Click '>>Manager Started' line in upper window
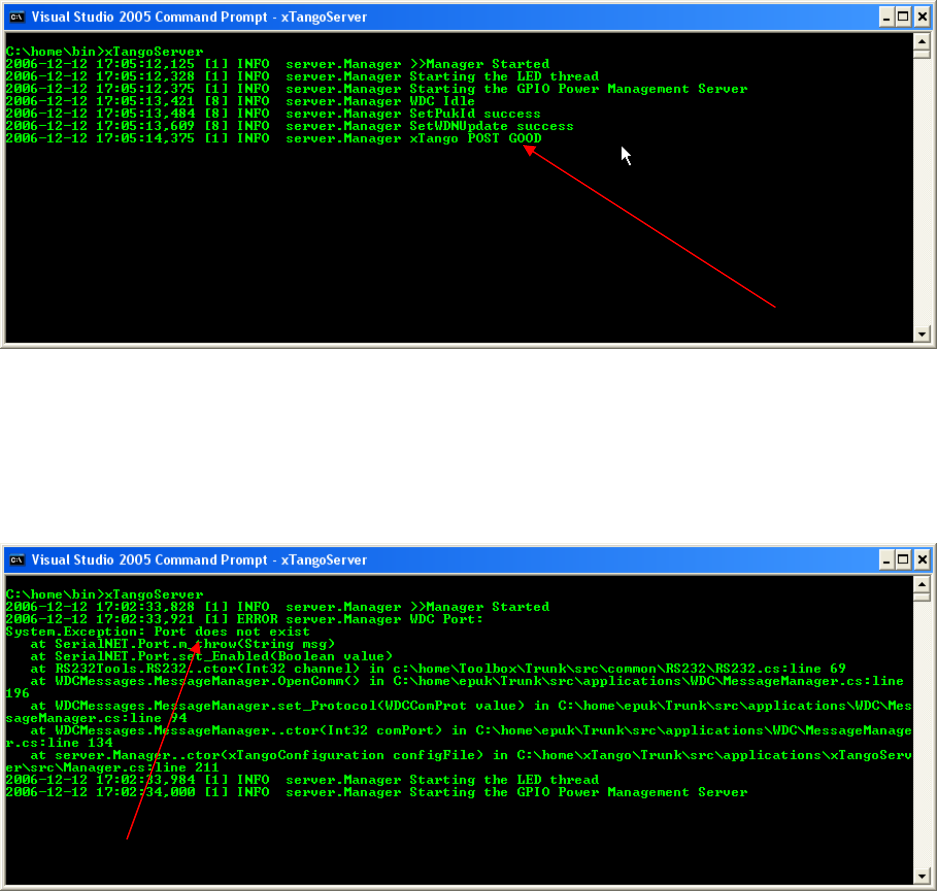Image resolution: width=937 pixels, height=891 pixels. click(277, 64)
